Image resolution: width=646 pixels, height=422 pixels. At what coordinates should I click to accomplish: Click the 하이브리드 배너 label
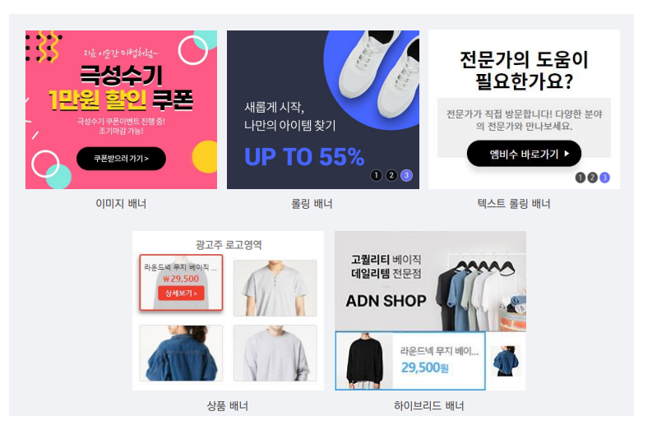pos(429,406)
